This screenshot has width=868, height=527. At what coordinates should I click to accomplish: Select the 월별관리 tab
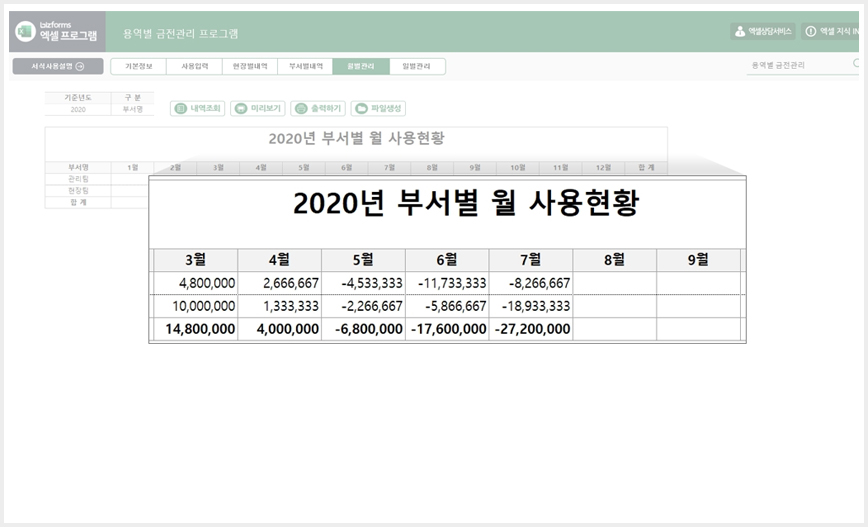point(361,66)
